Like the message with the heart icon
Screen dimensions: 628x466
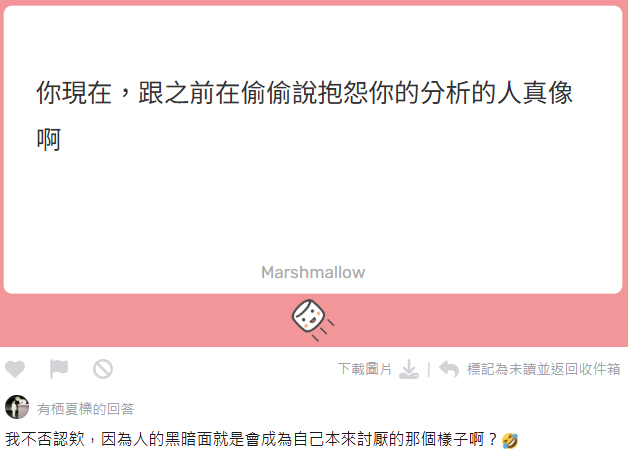[15, 369]
